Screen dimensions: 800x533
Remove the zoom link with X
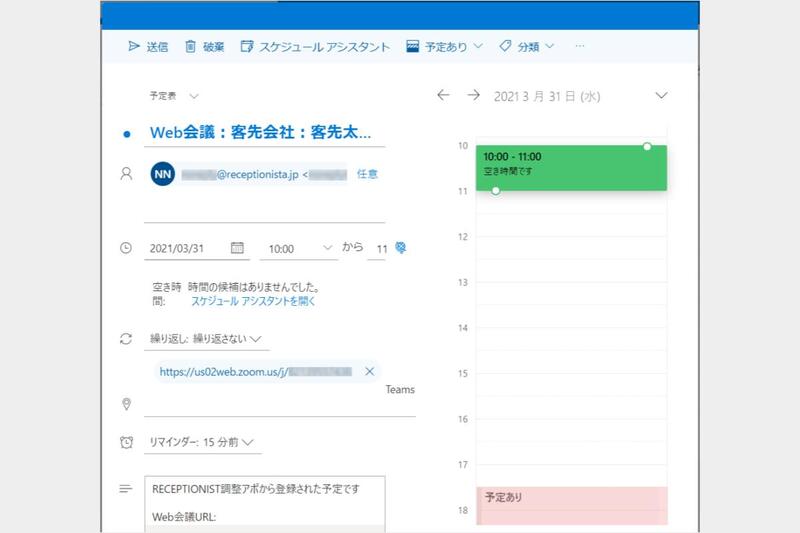click(x=370, y=371)
